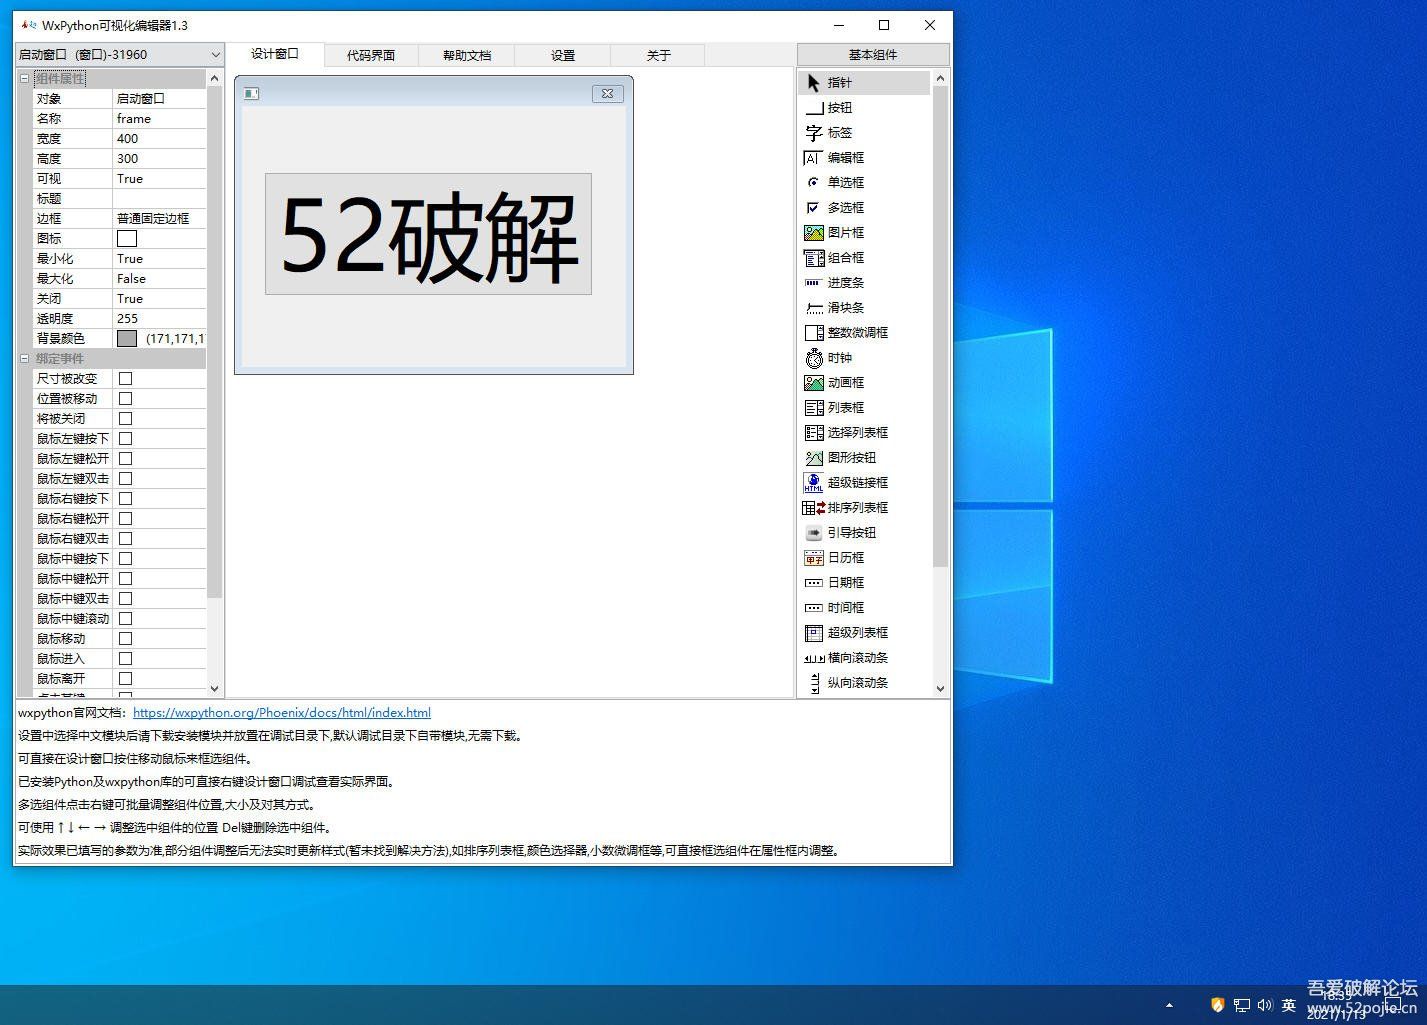
Task: Edit the 透明度 value 255
Action: pos(159,319)
